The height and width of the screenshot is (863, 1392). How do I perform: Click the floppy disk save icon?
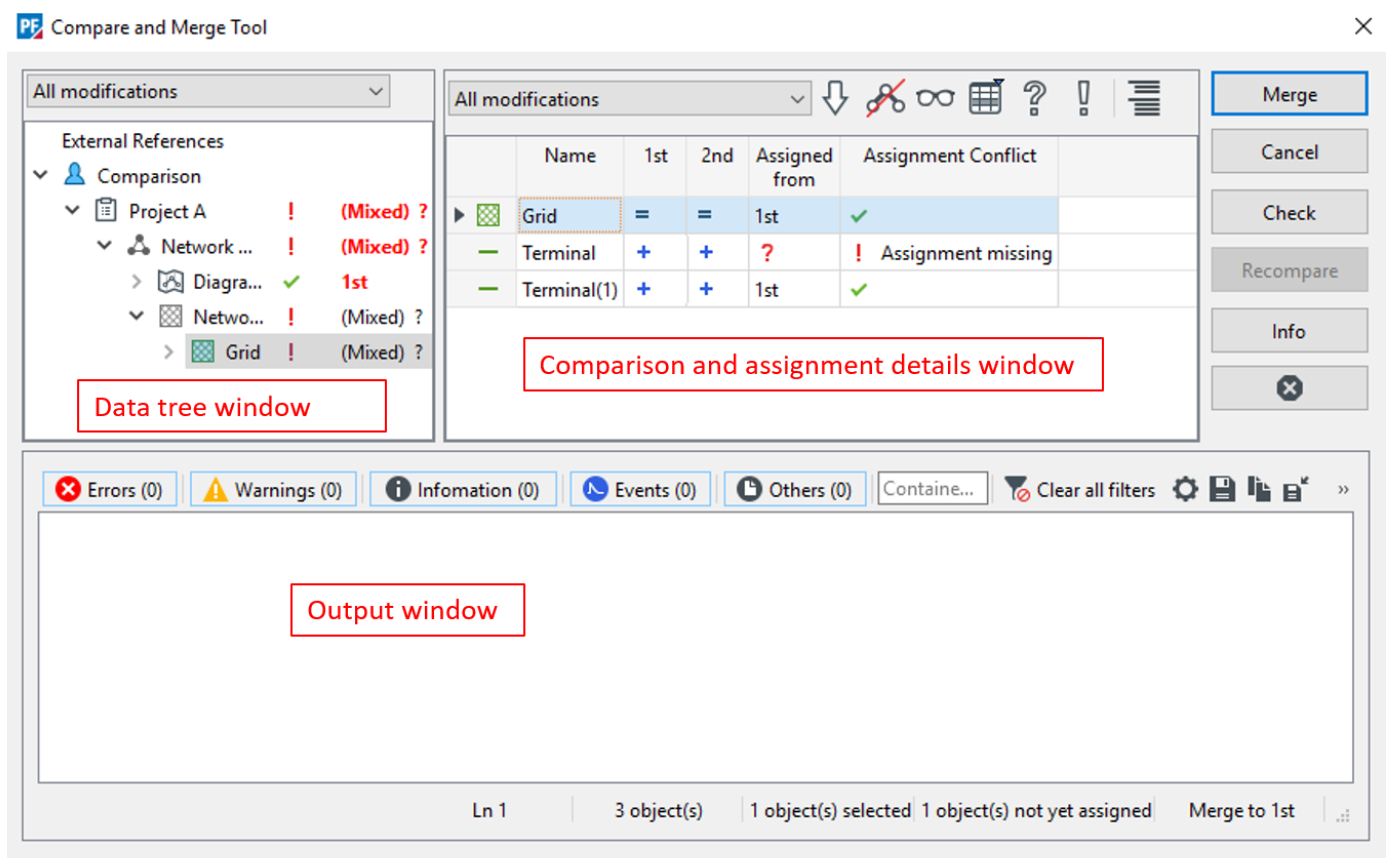pos(1222,490)
